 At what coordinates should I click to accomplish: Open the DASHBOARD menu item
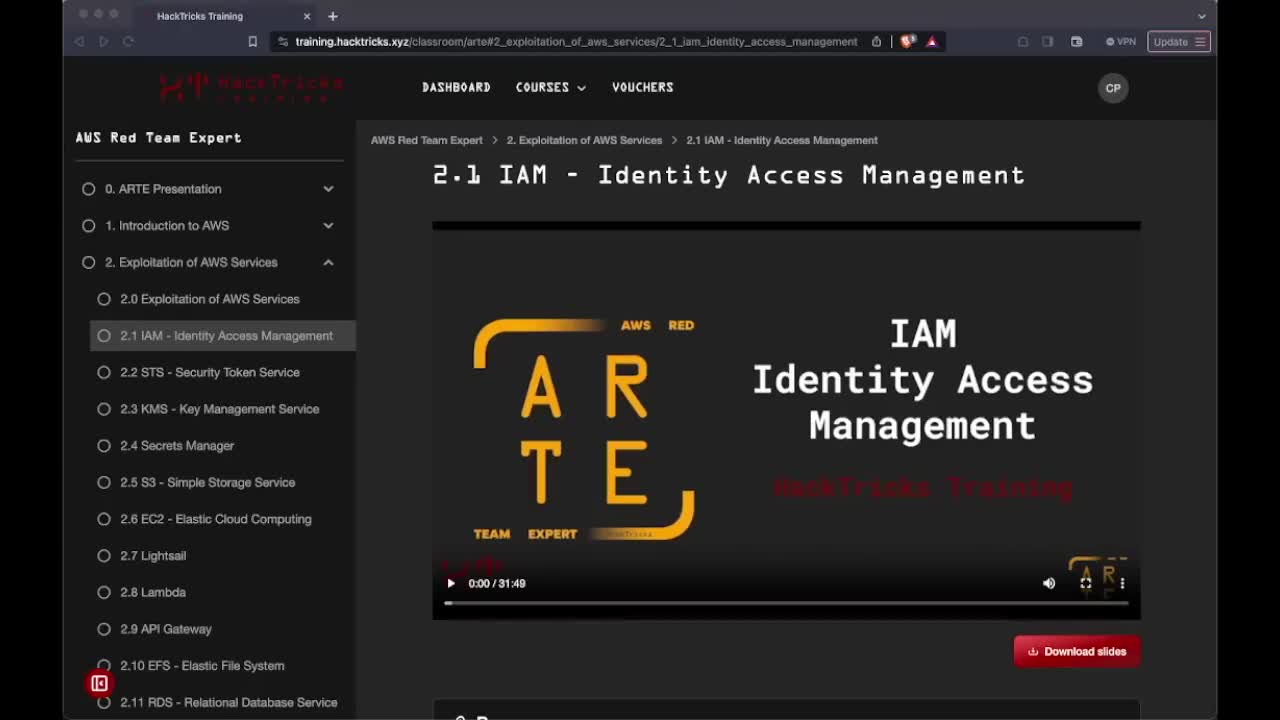(456, 87)
